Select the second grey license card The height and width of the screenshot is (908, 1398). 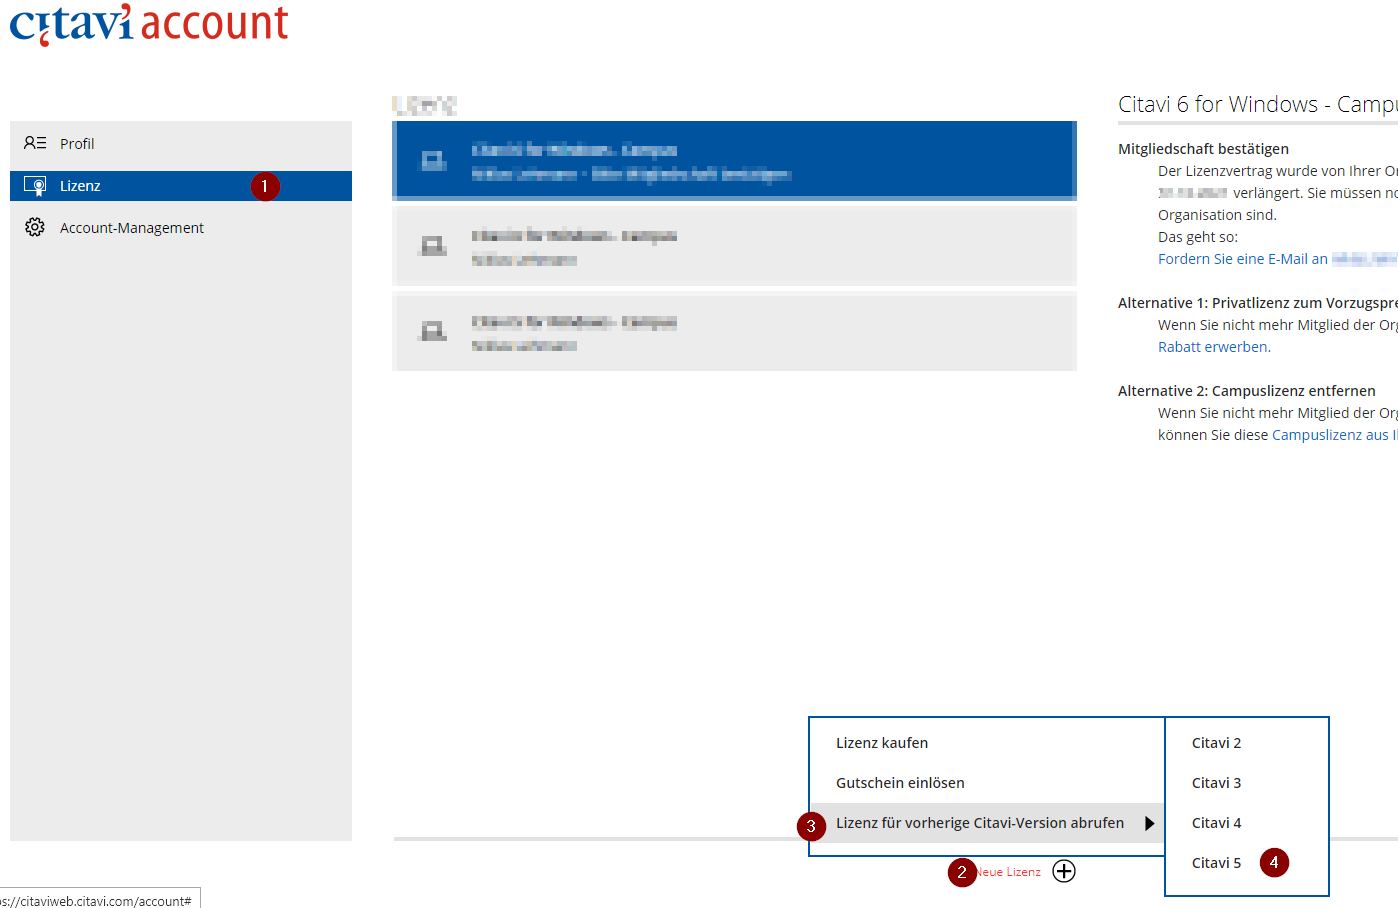pyautogui.click(x=734, y=247)
